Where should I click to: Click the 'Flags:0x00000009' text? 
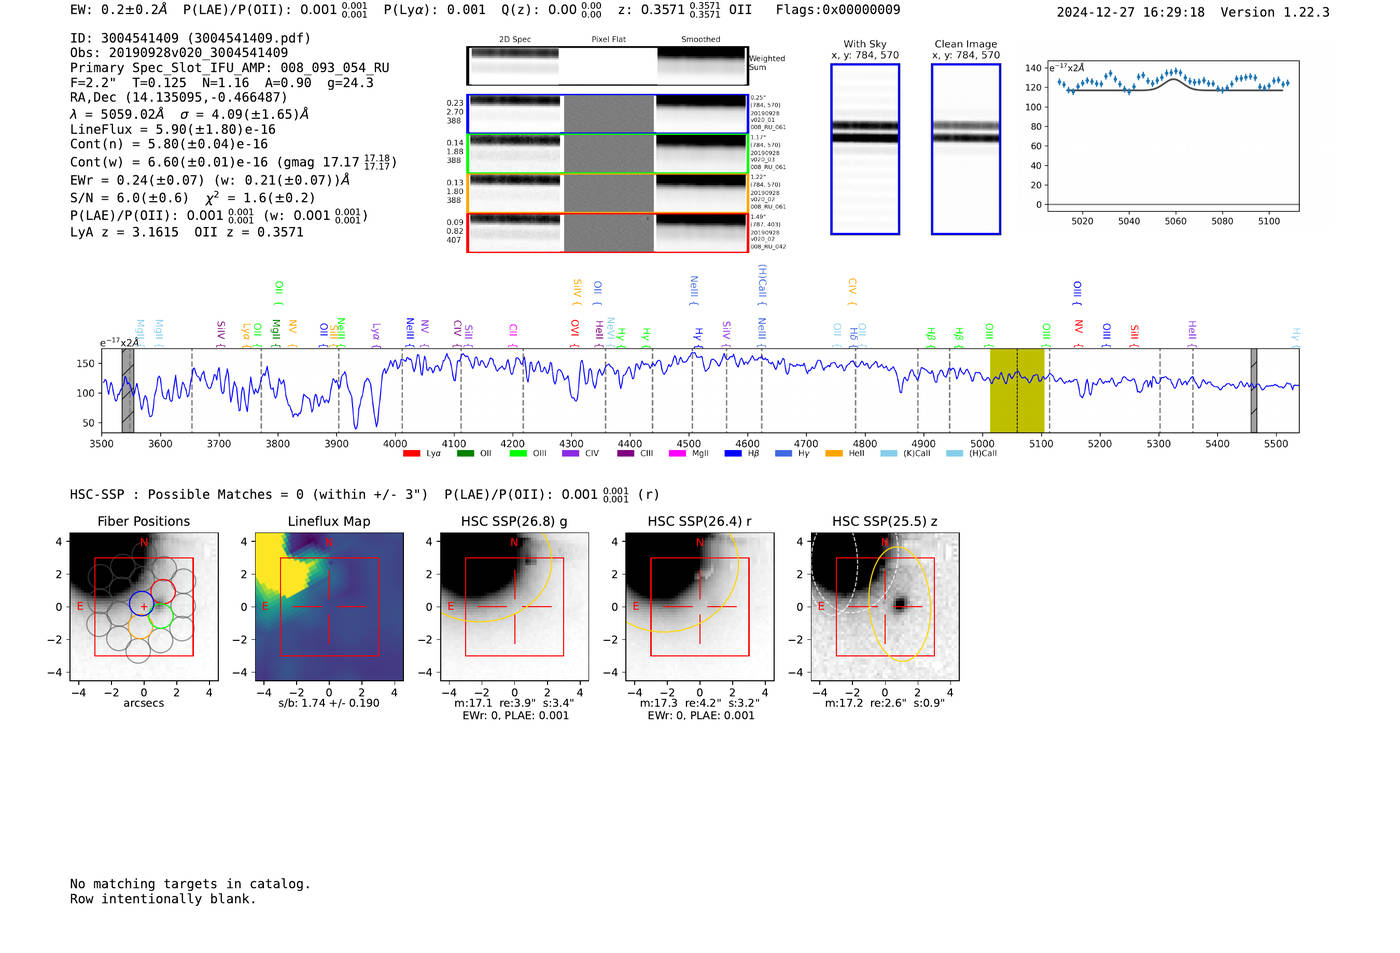pyautogui.click(x=838, y=10)
